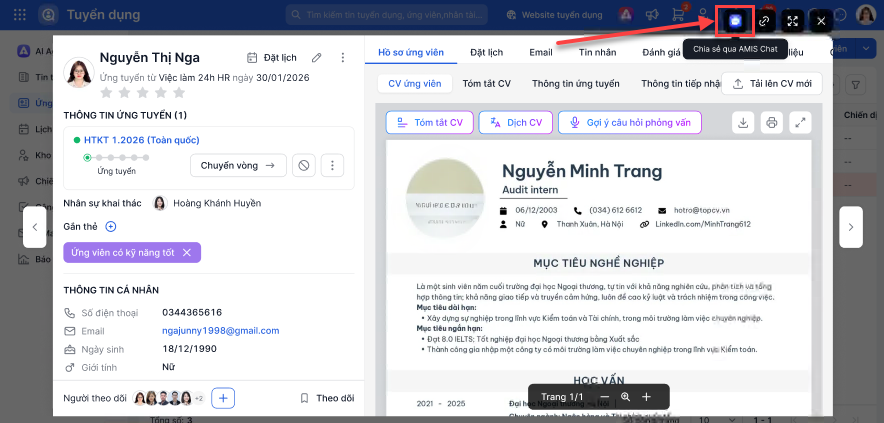Click the Website tuyển dụng link
884x423 pixels.
[x=555, y=15]
